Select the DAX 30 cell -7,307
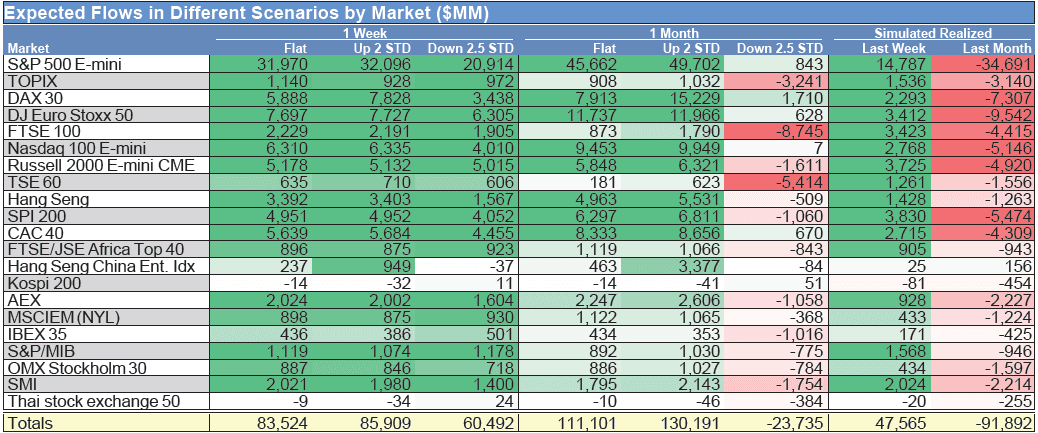Viewport: 1038px width, 433px height. tap(982, 97)
